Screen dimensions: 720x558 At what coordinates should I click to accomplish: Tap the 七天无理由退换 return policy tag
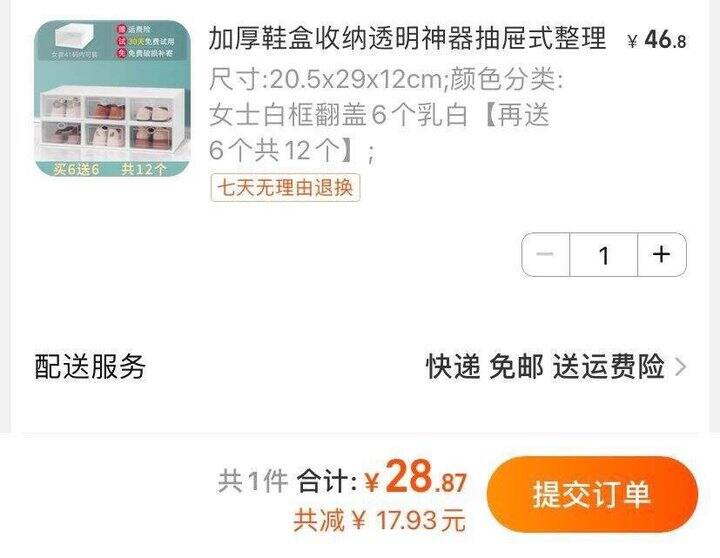[x=285, y=187]
